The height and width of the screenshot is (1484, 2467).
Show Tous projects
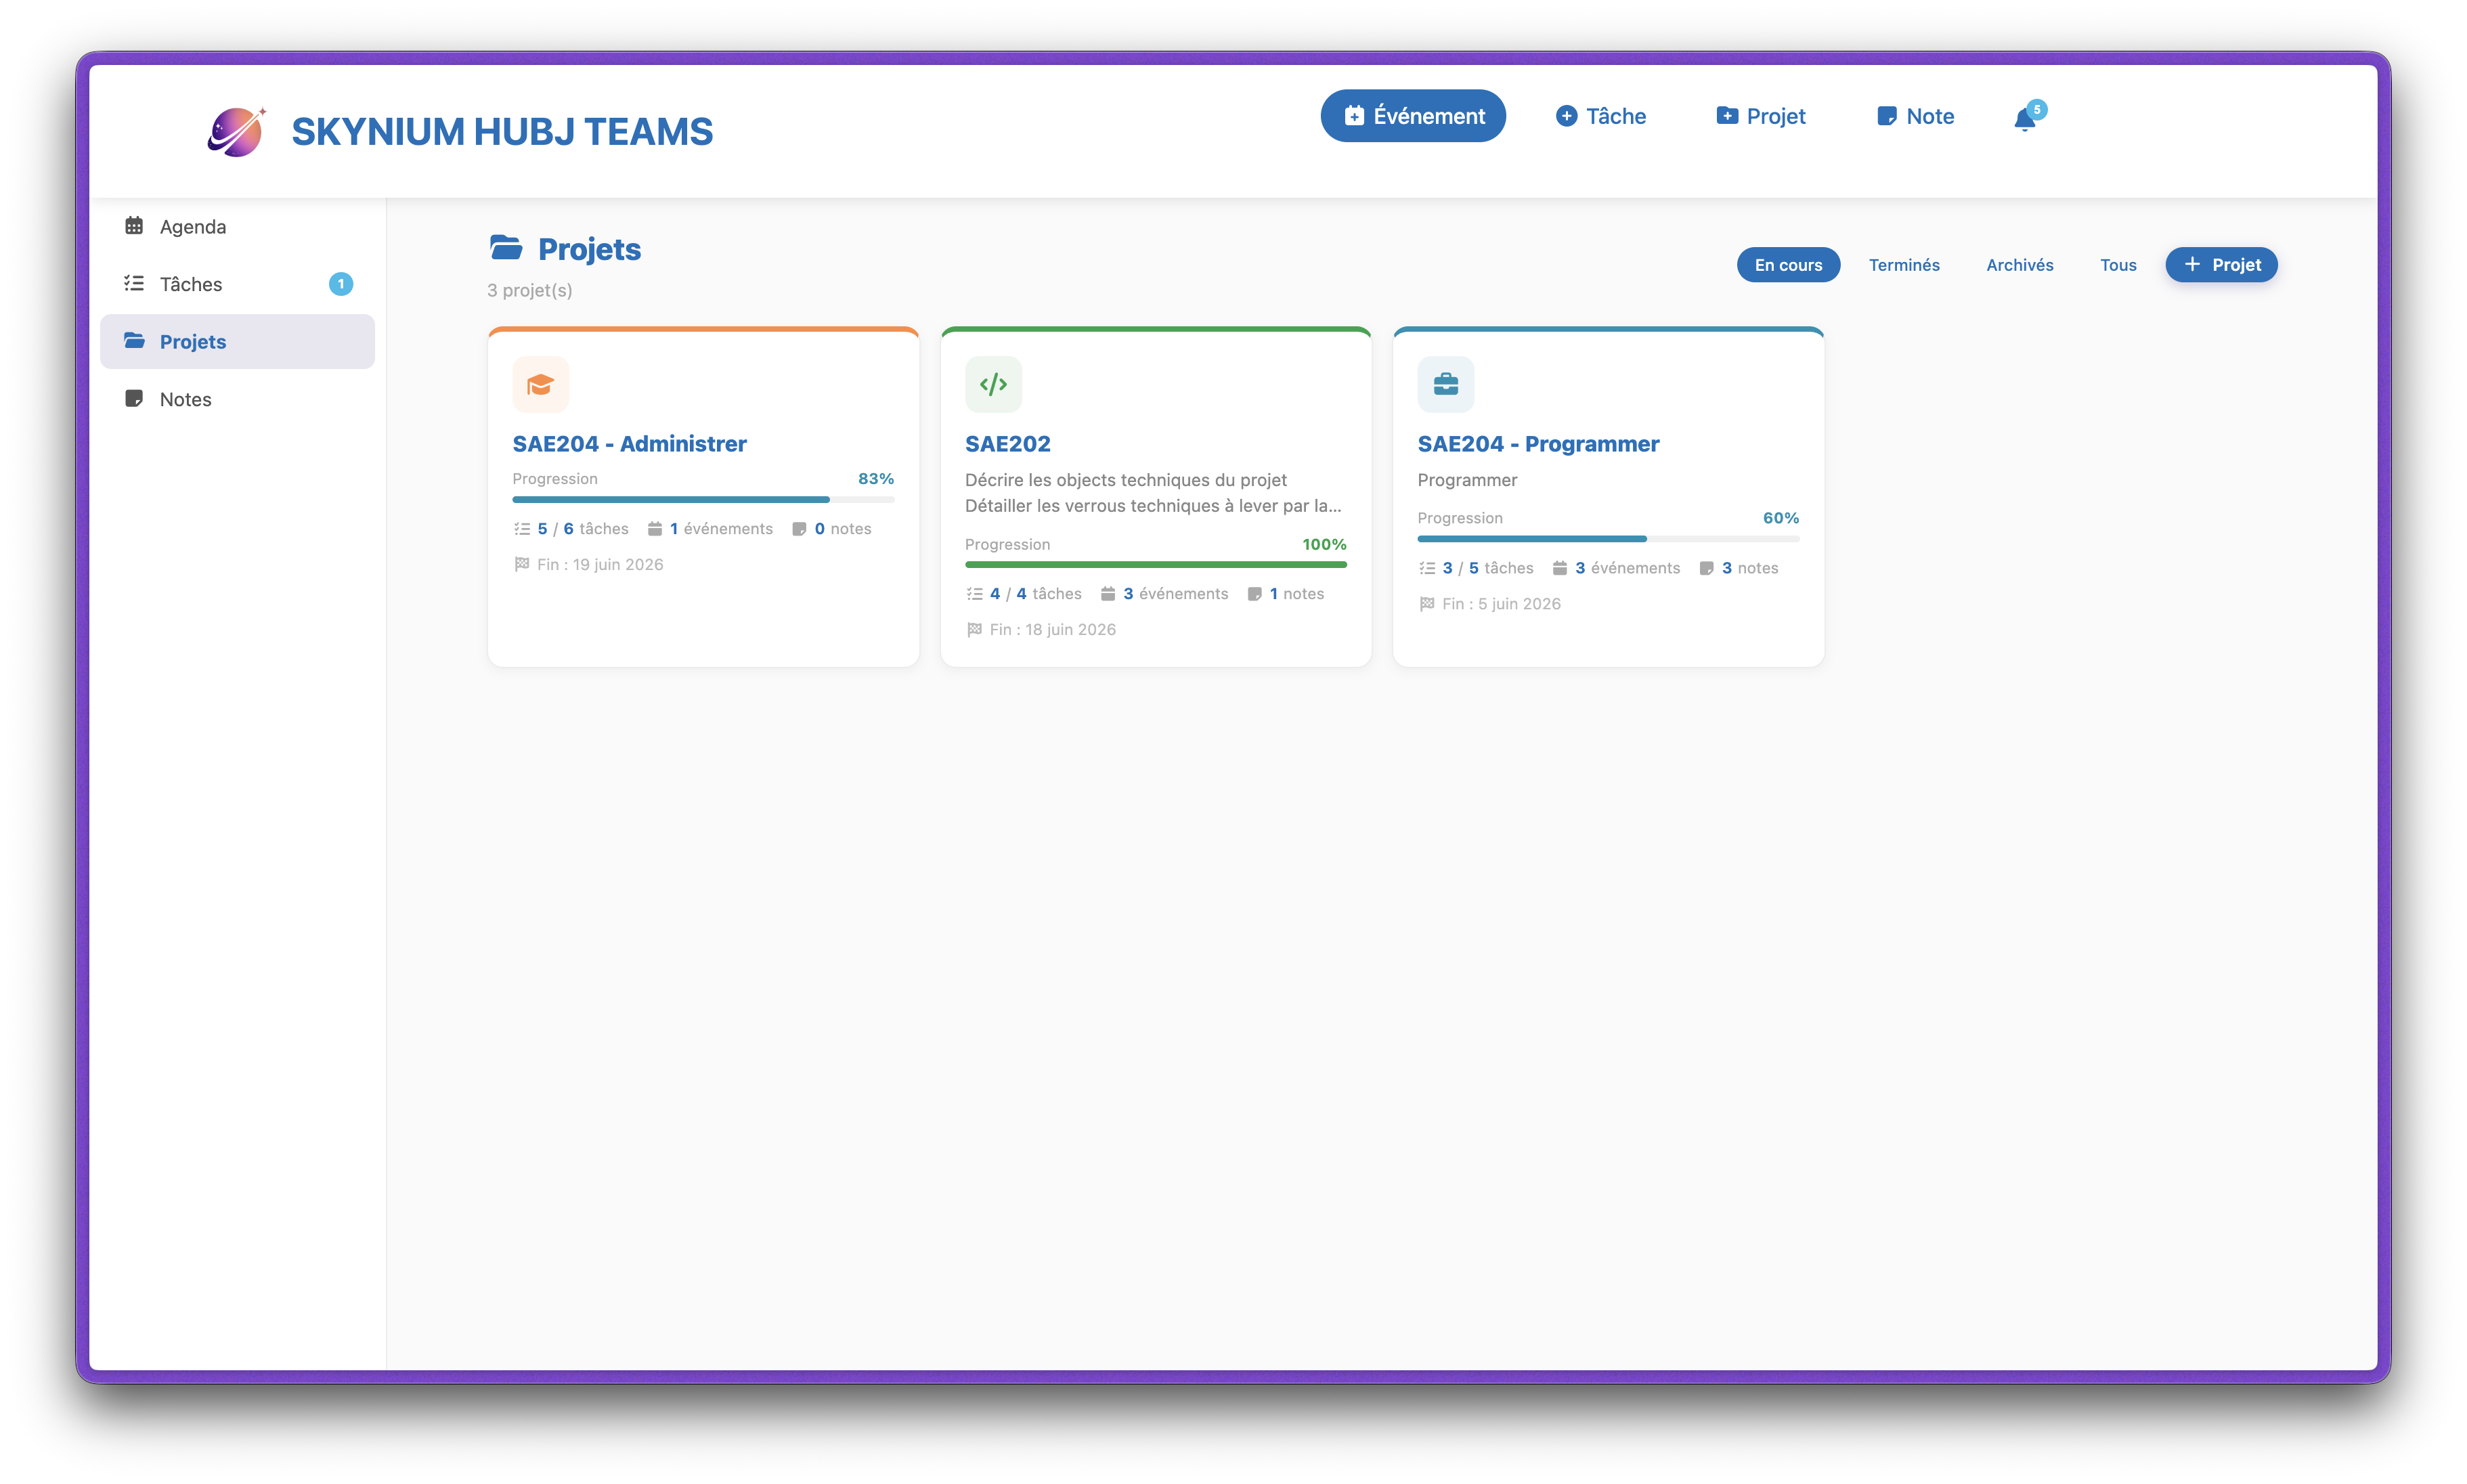(x=2118, y=265)
